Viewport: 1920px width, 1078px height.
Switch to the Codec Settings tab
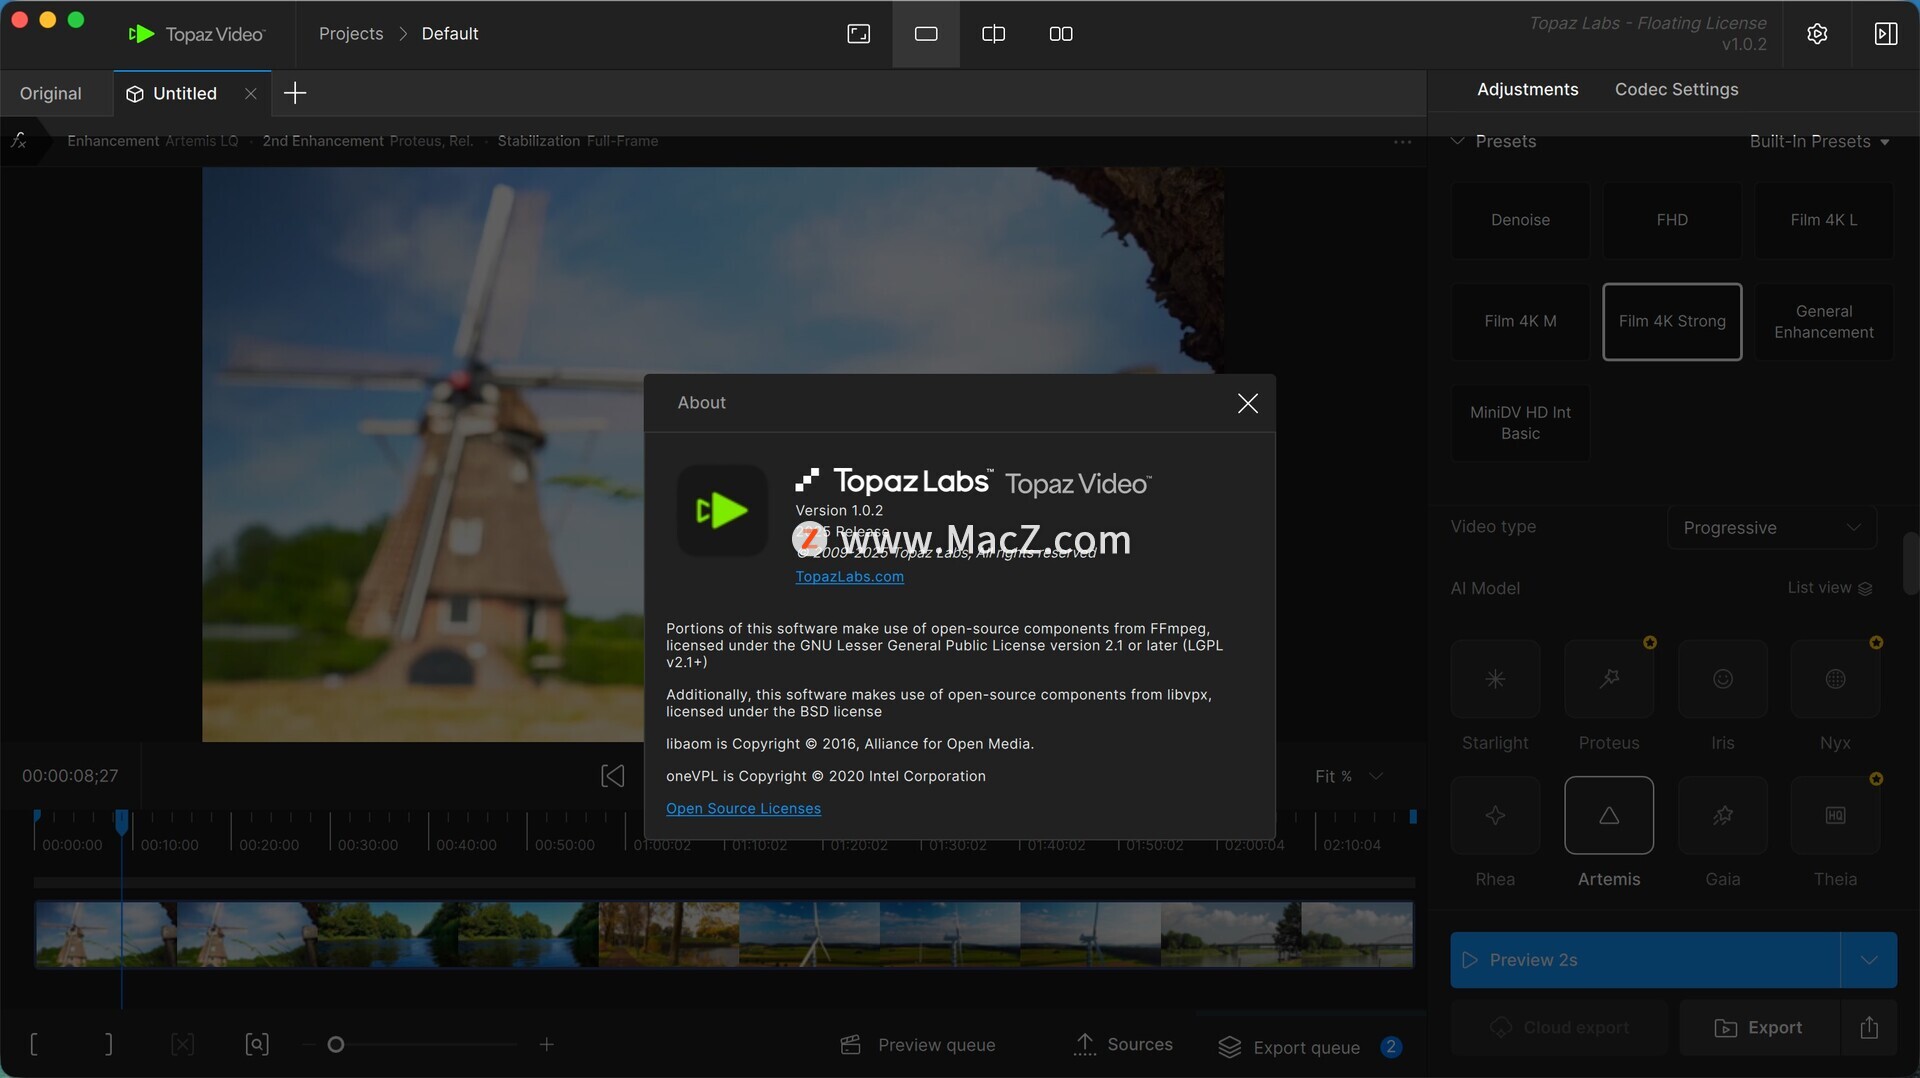click(1676, 89)
